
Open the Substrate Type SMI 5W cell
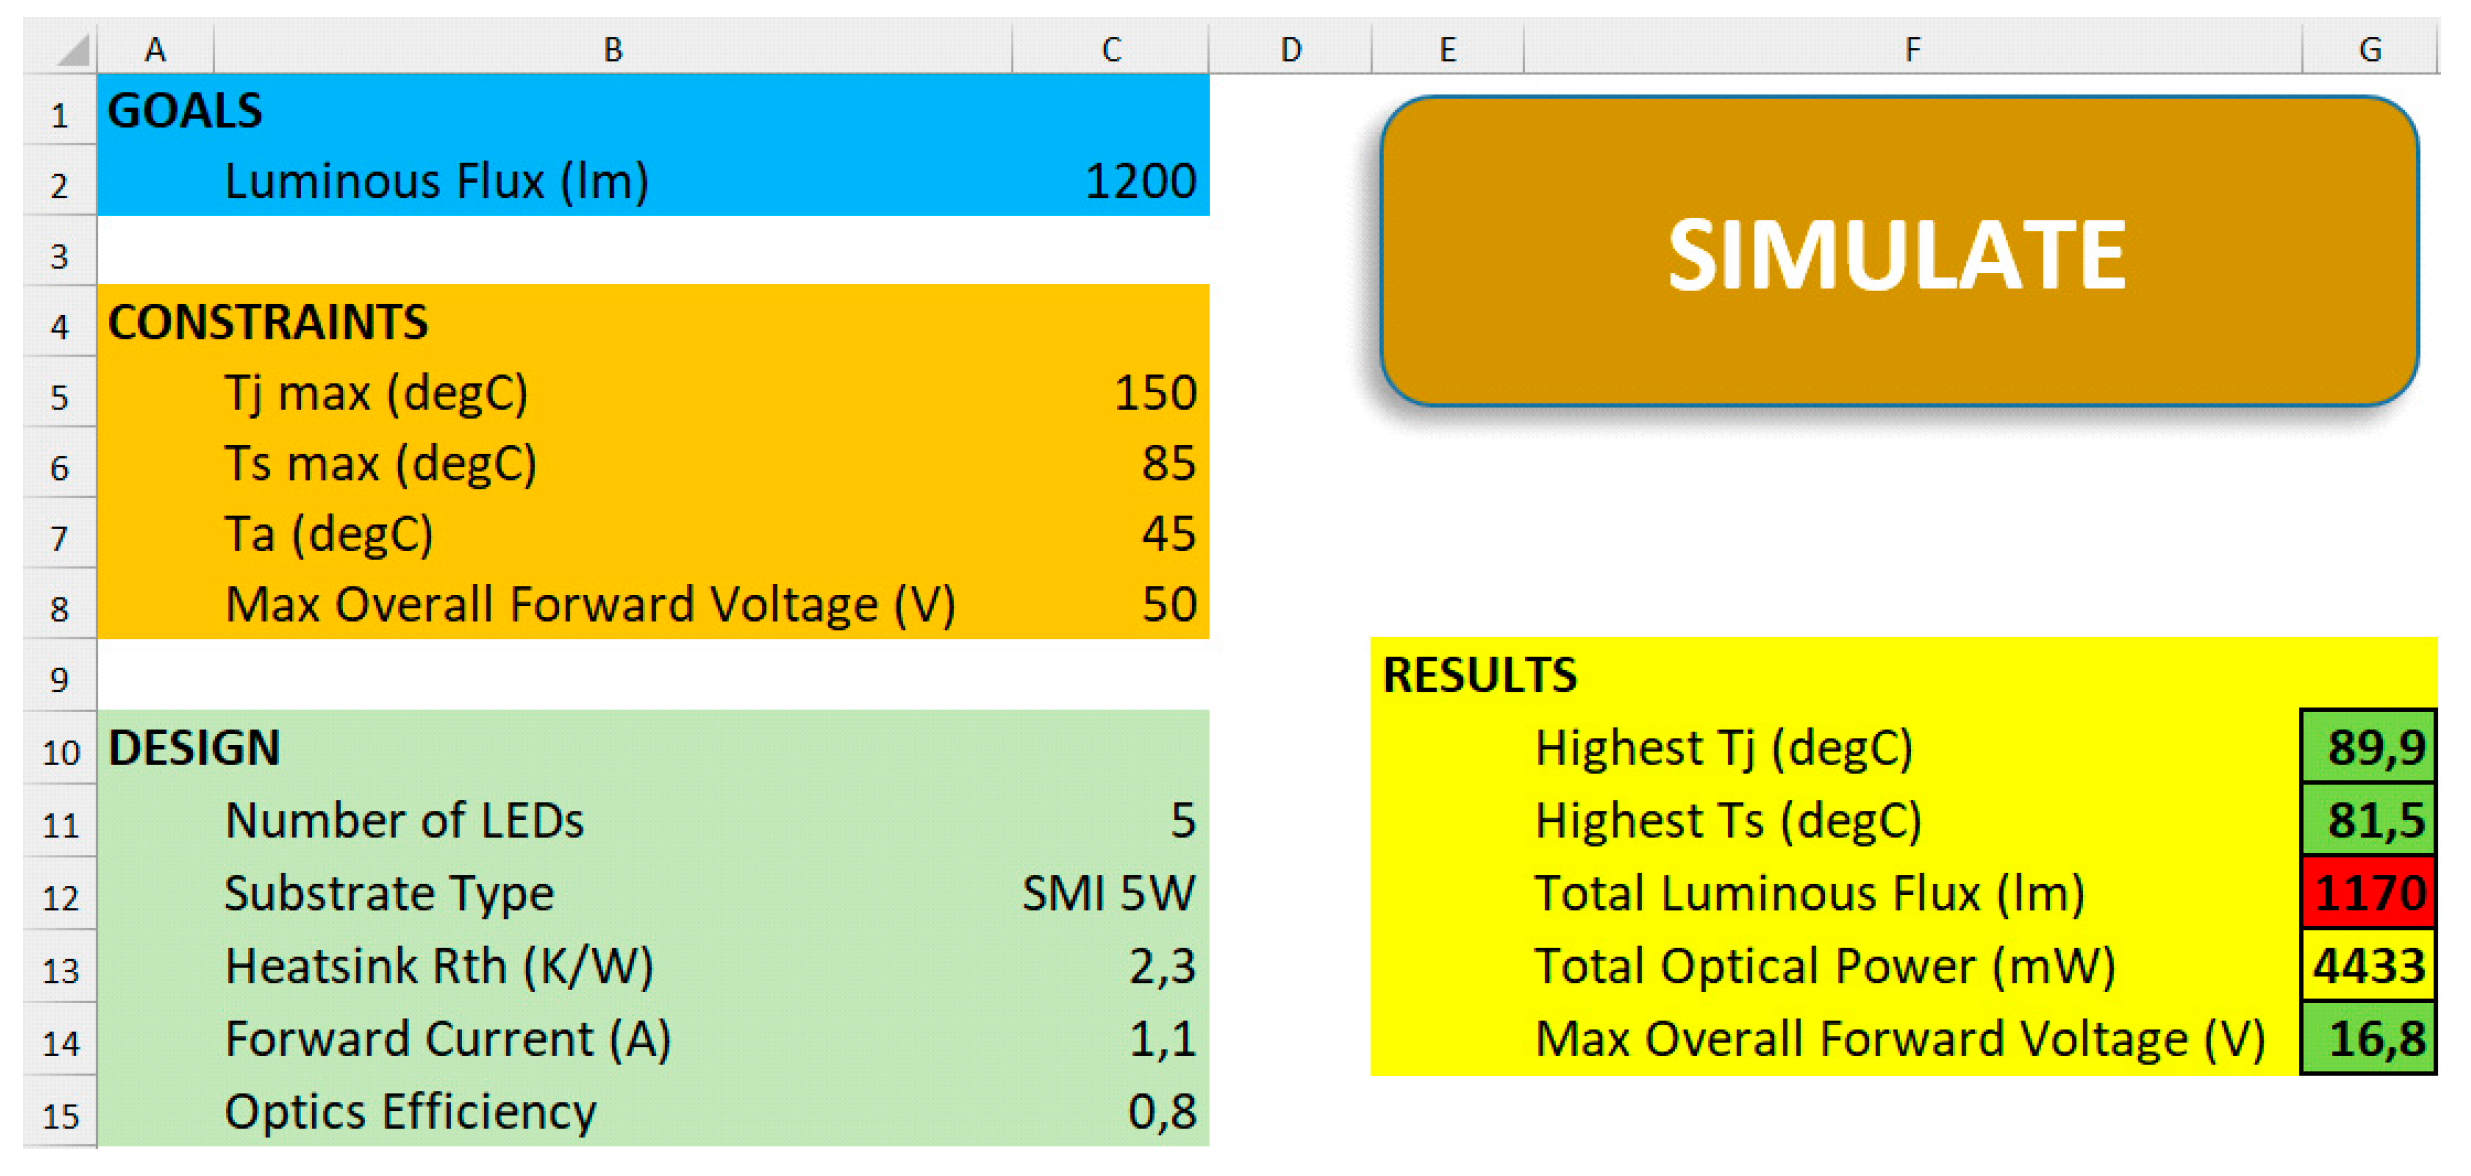click(x=1107, y=893)
